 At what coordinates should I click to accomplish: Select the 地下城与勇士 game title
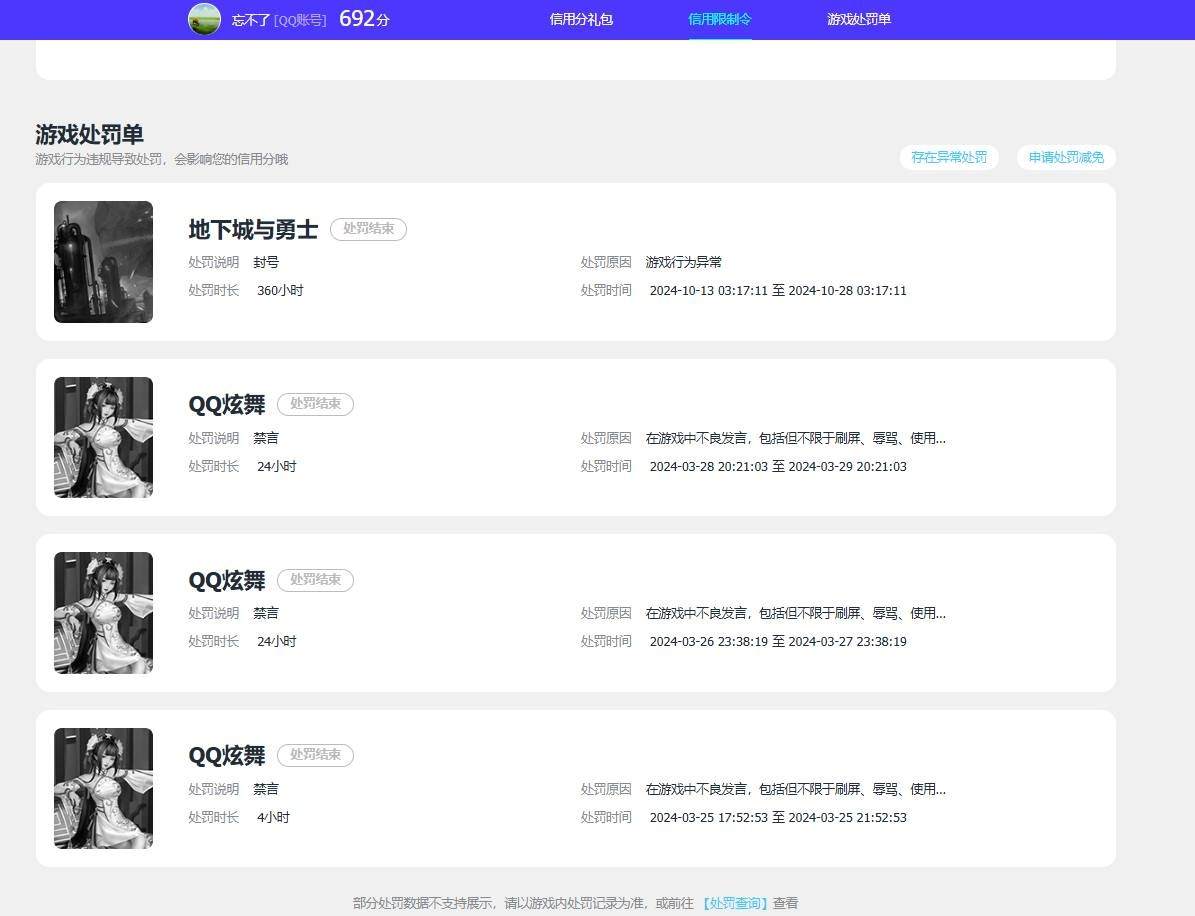(x=253, y=229)
